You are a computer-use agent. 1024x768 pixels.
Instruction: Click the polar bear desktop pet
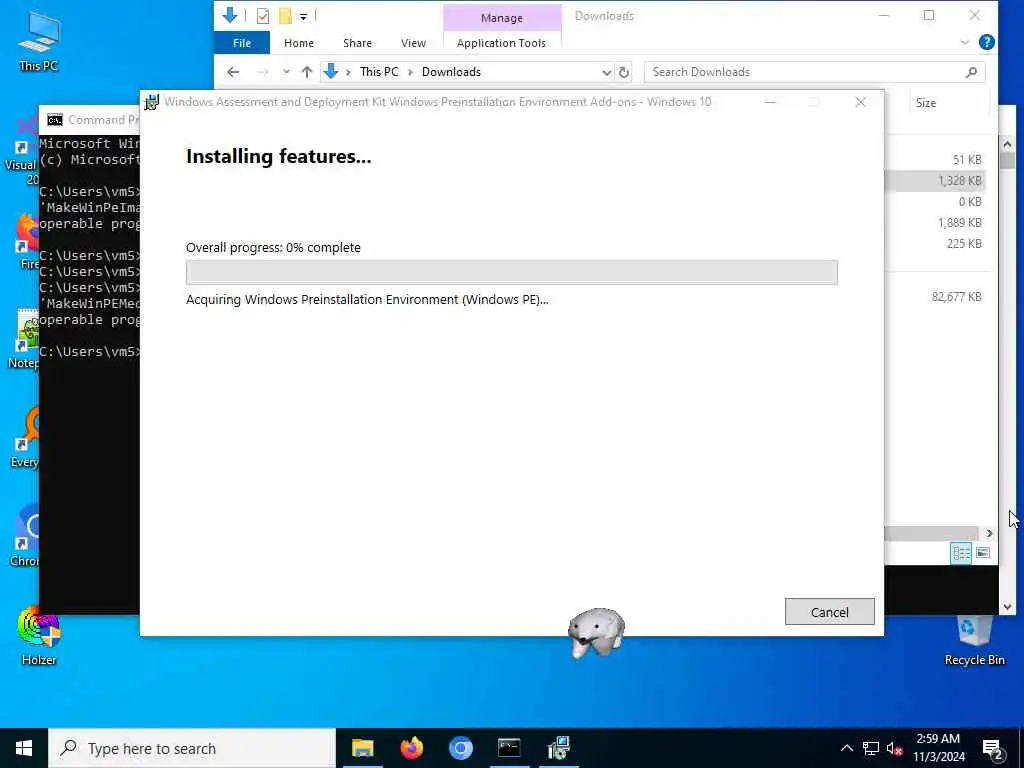(x=595, y=633)
